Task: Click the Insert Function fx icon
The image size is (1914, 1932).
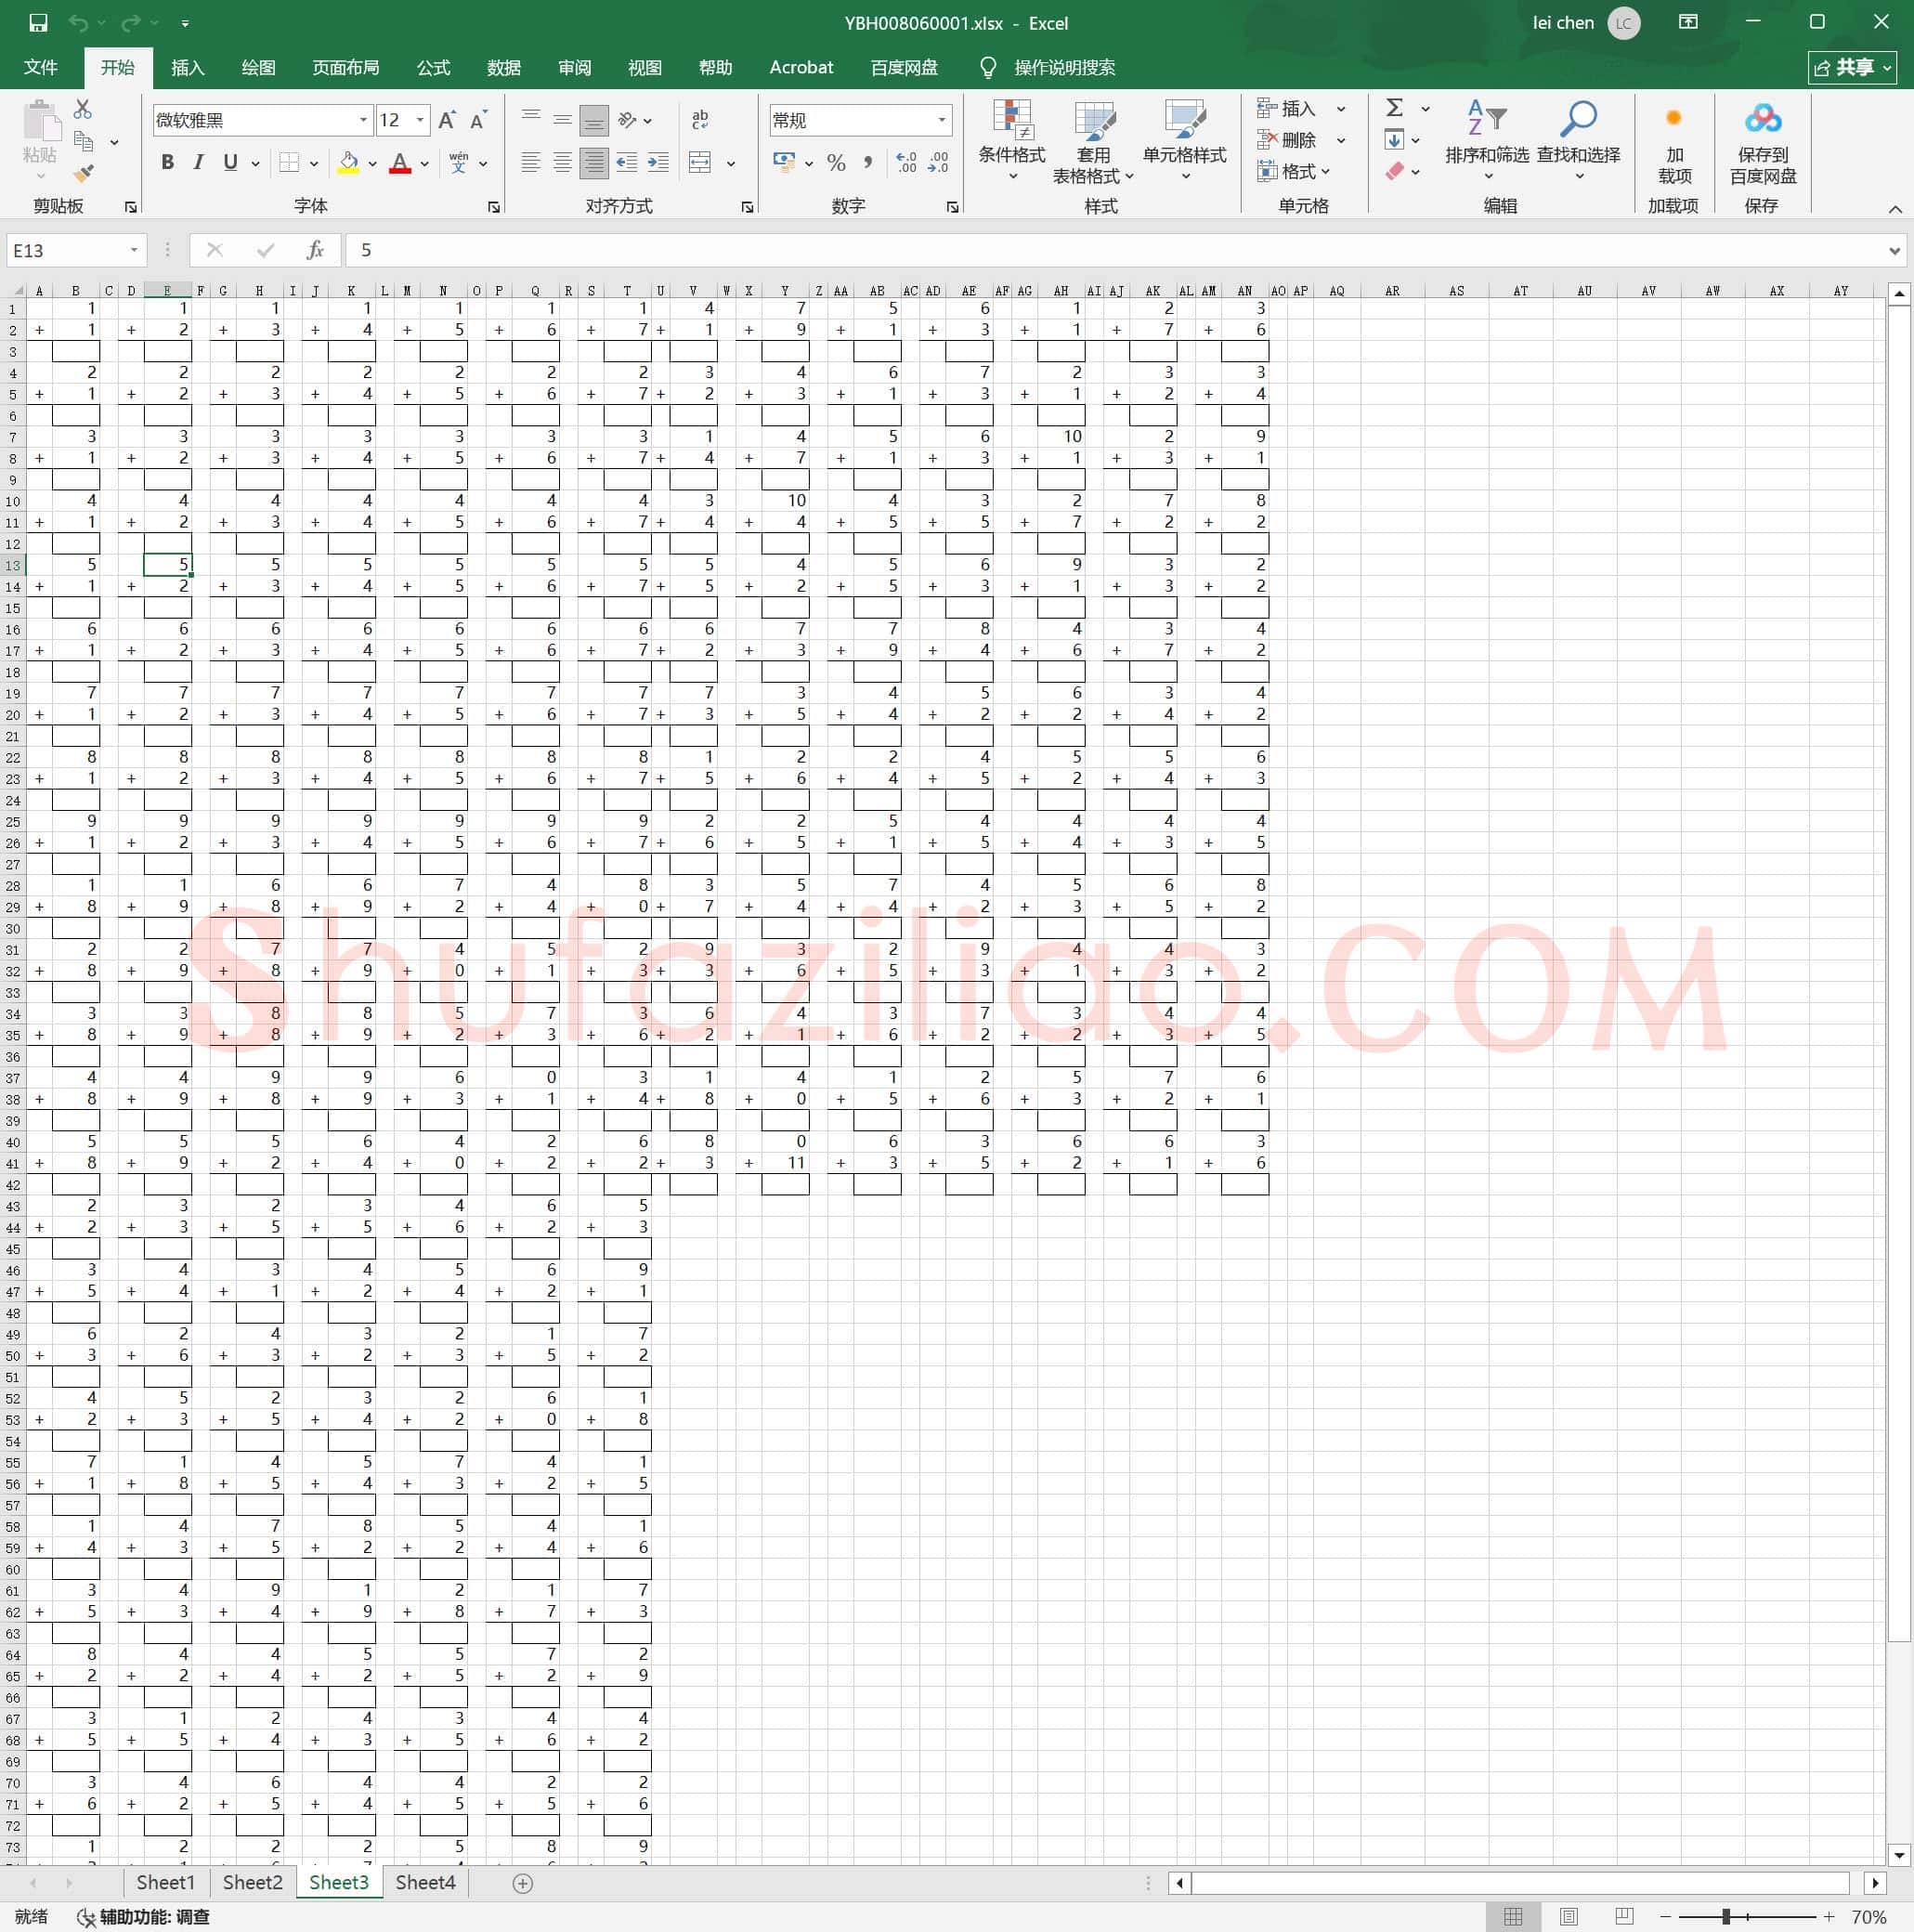Action: click(x=315, y=250)
